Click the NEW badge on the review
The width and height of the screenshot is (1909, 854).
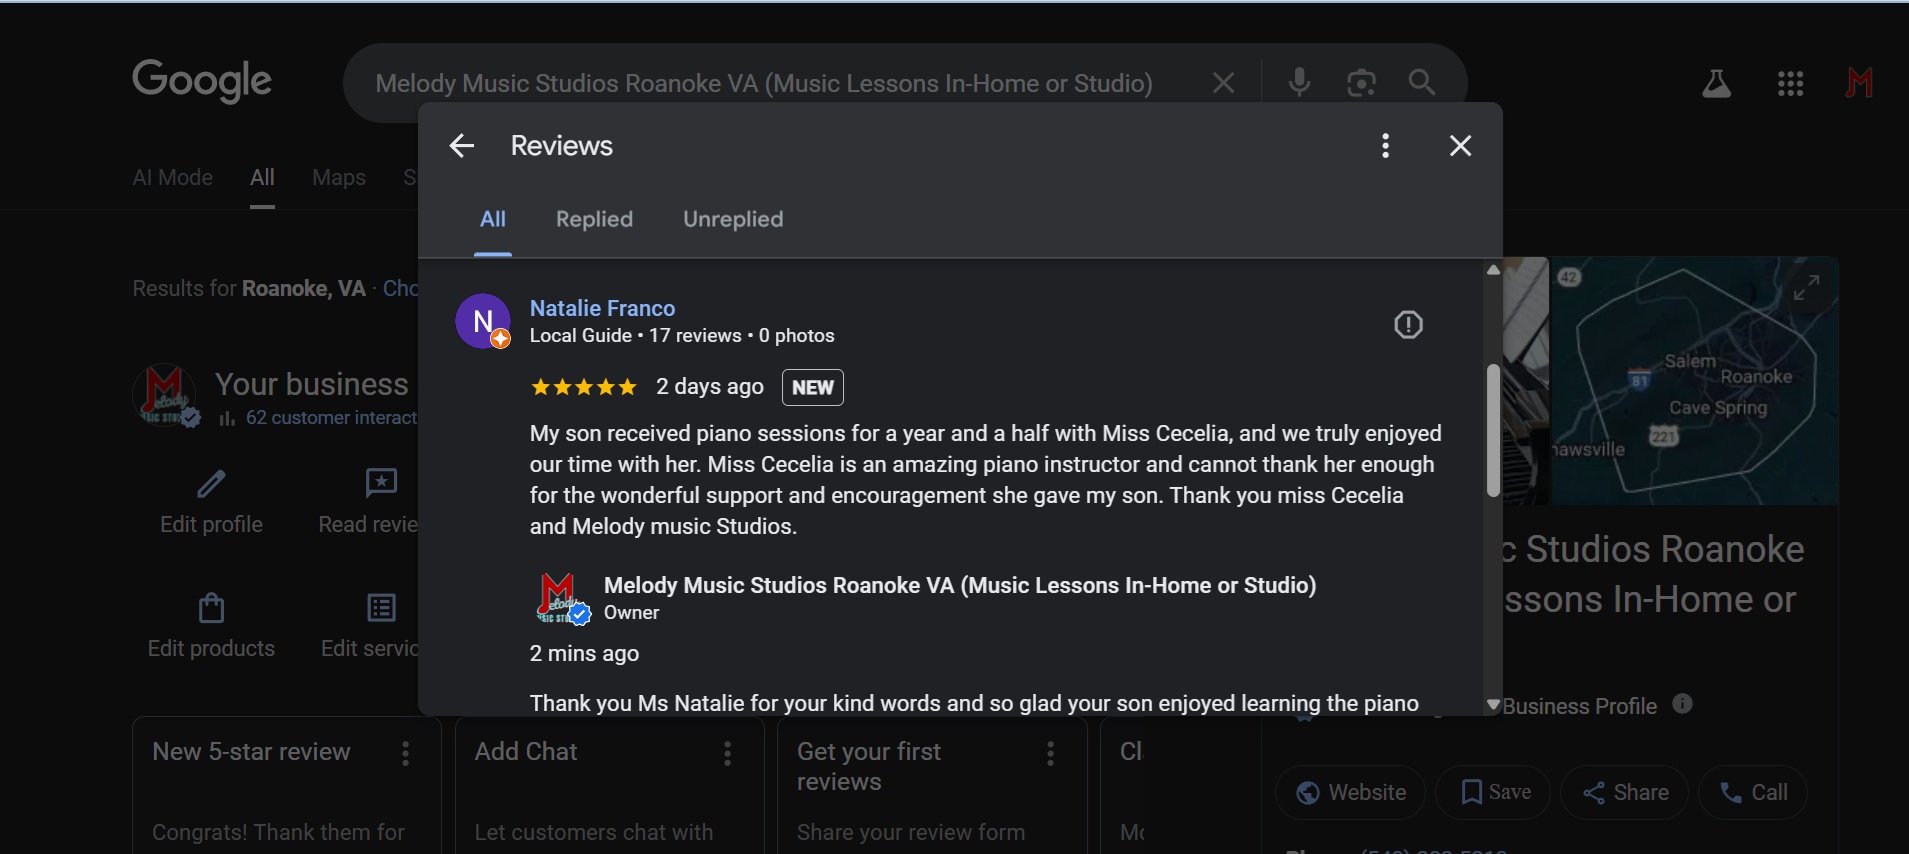click(813, 387)
